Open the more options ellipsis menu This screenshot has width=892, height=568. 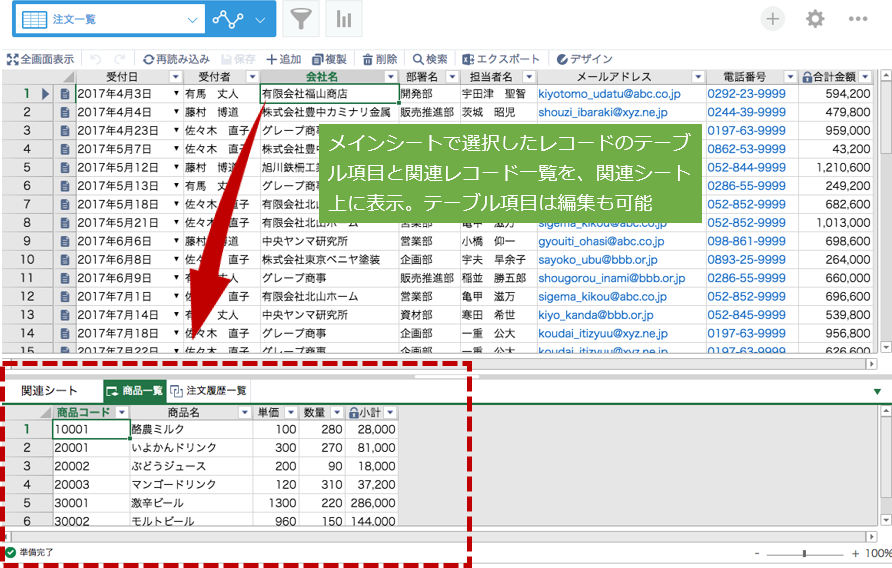coord(858,19)
